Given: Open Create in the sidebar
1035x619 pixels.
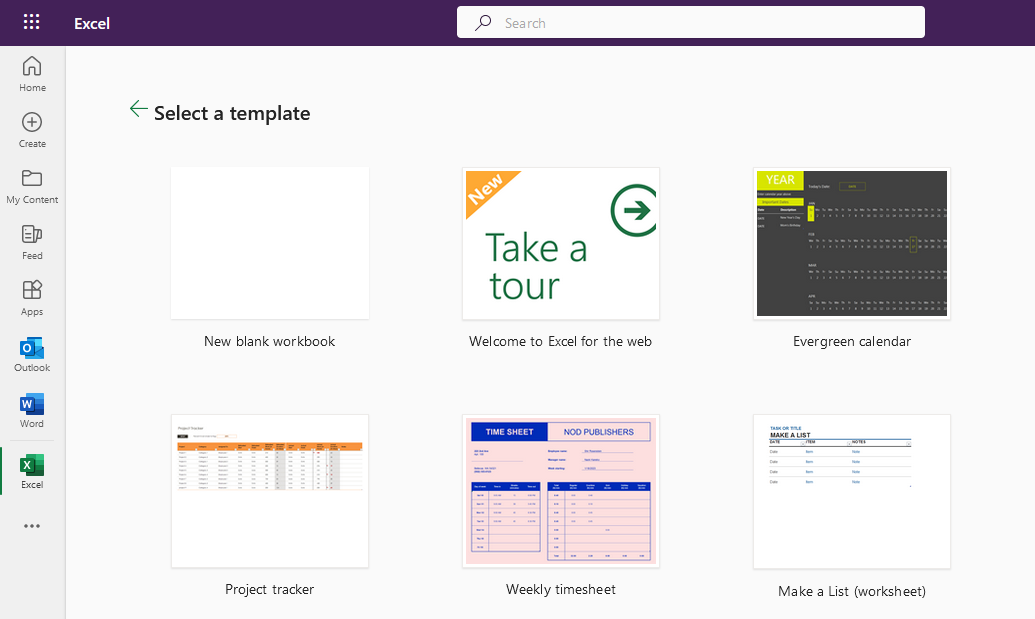Looking at the screenshot, I should coord(32,130).
